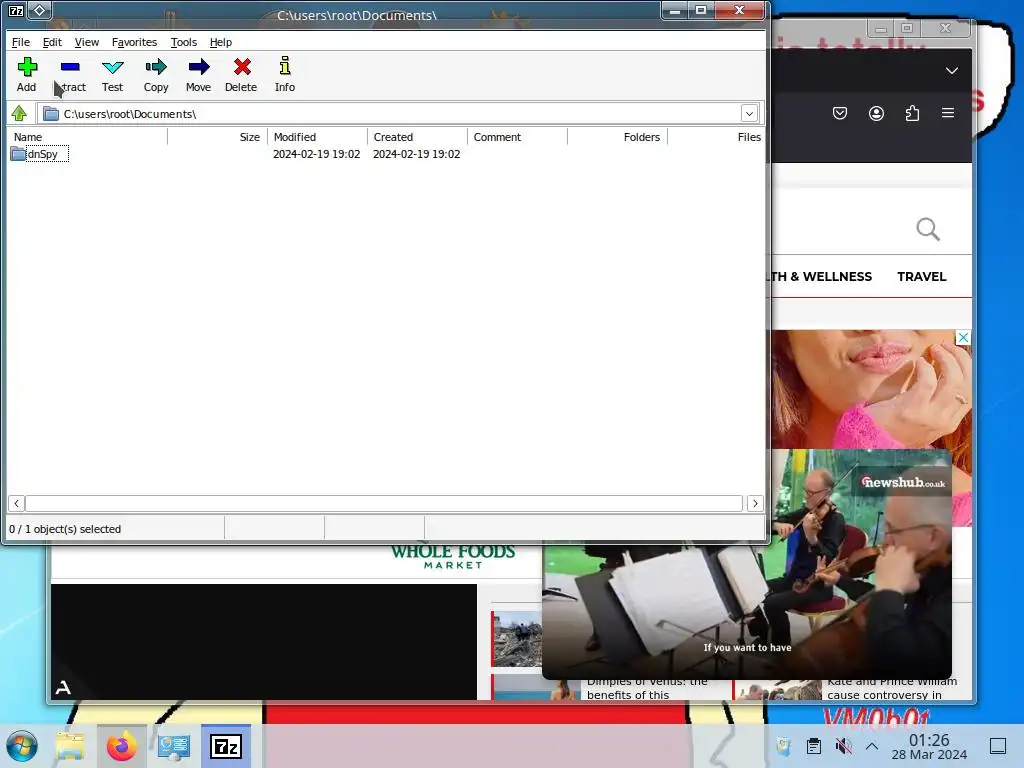Open Firefox extensions puzzle icon

coord(912,114)
